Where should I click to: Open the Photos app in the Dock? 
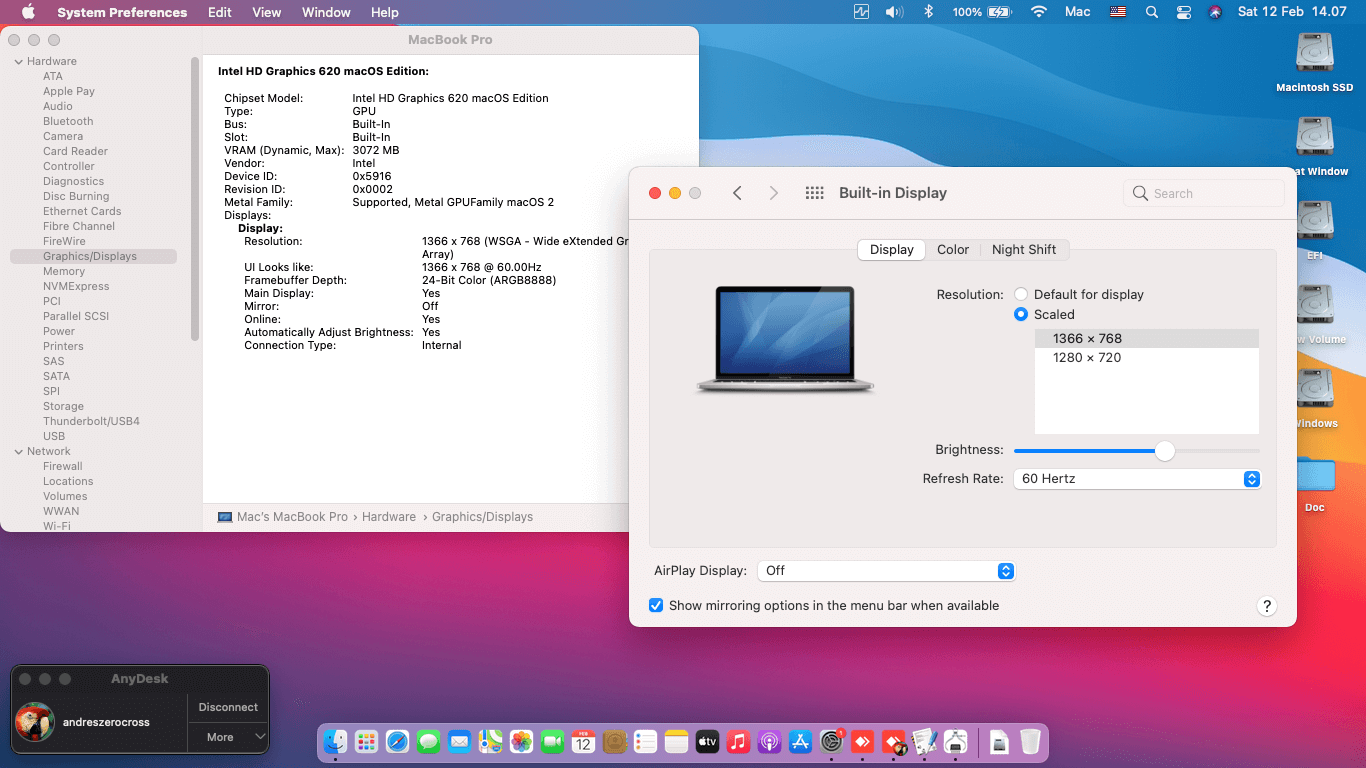tap(521, 741)
